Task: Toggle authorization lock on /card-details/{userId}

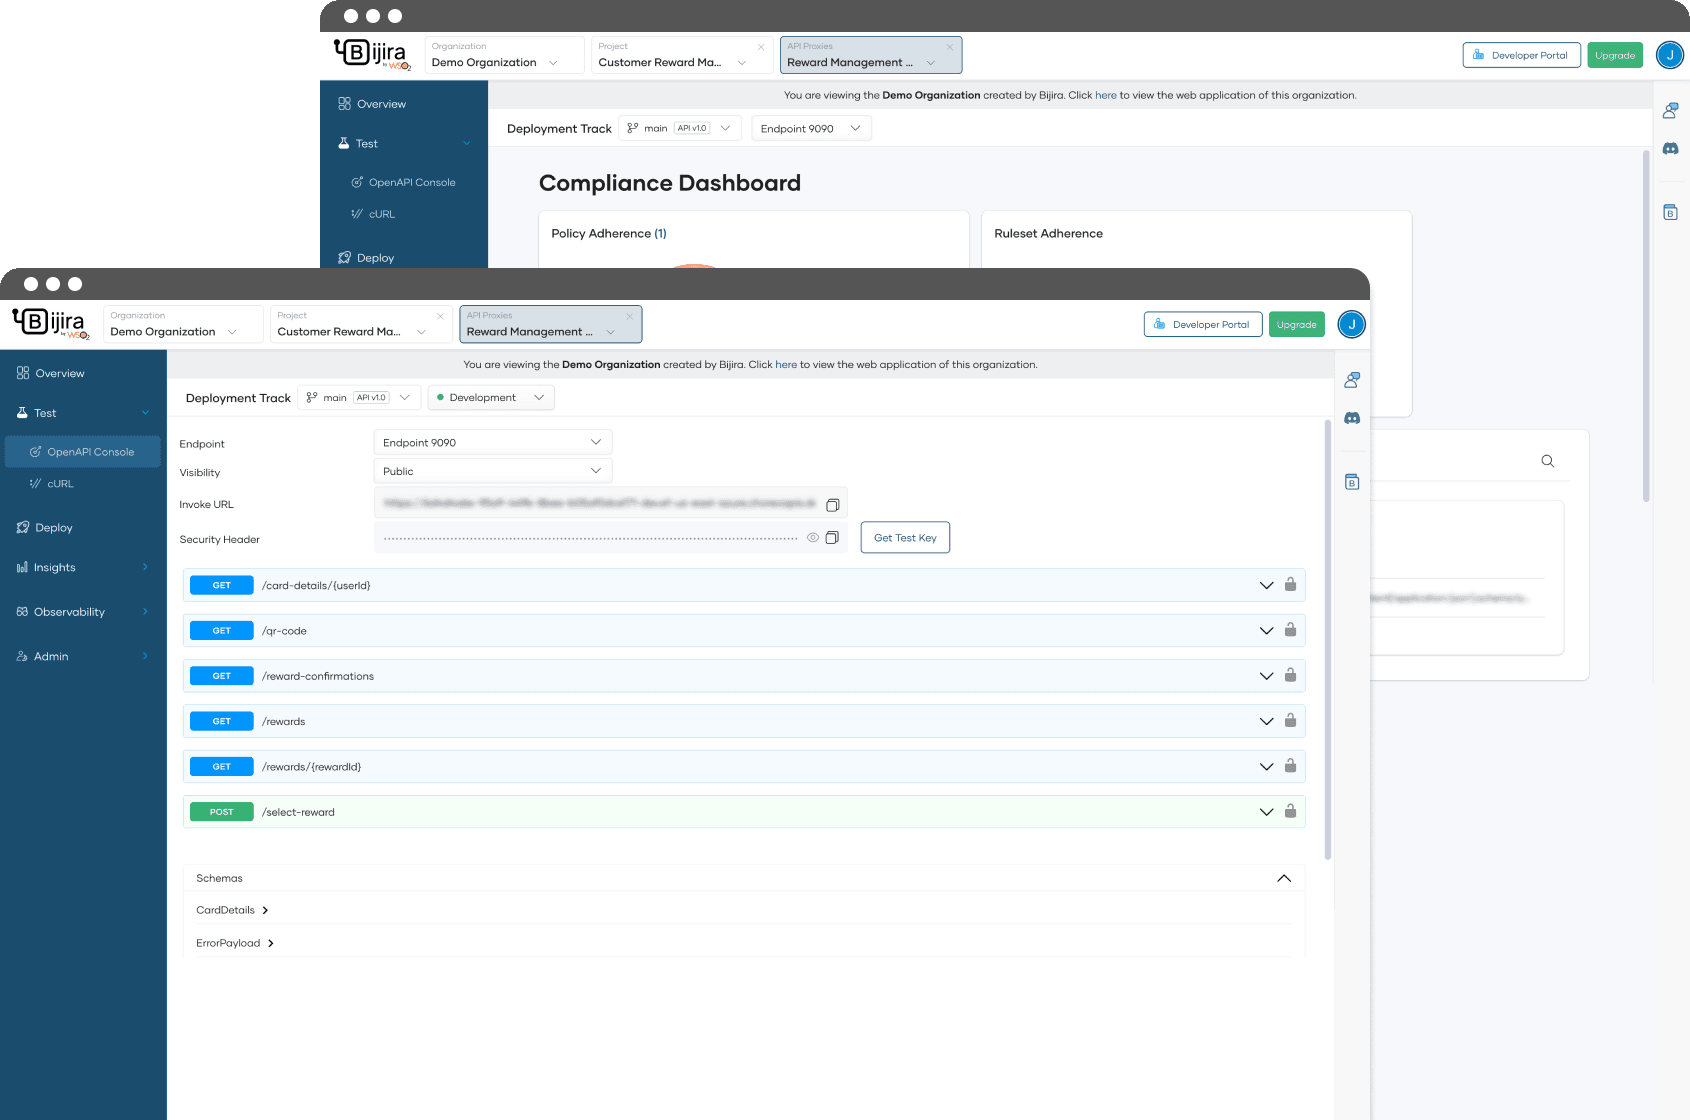Action: coord(1290,585)
